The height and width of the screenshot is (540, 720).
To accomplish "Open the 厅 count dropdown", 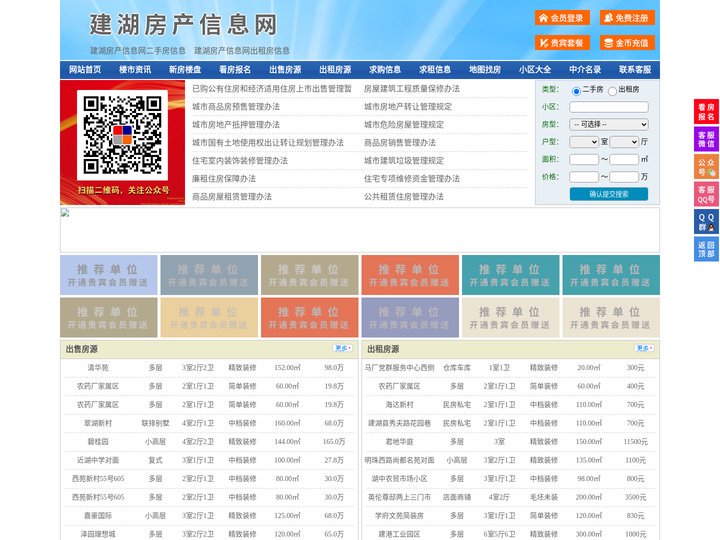I will (624, 142).
